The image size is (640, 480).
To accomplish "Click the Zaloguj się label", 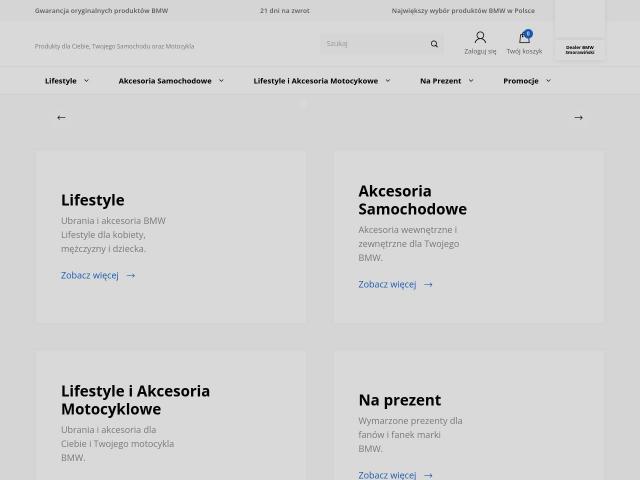I will [480, 51].
